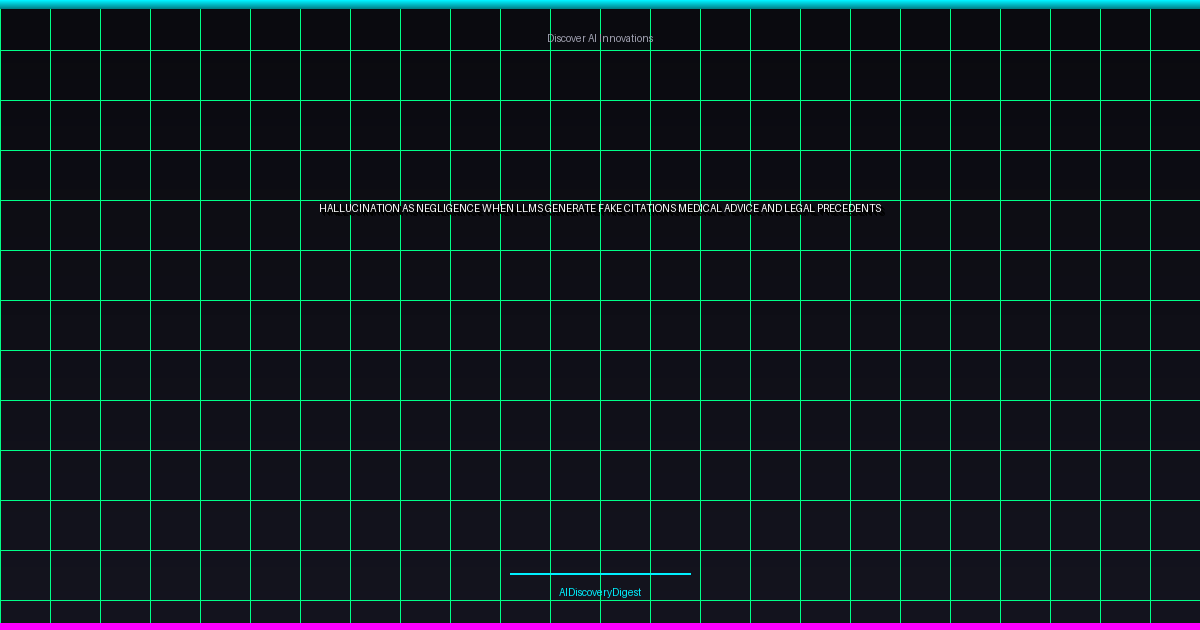Viewport: 1200px width, 630px height.
Task: Click the cyan bar along the top edge
Action: pyautogui.click(x=600, y=4)
